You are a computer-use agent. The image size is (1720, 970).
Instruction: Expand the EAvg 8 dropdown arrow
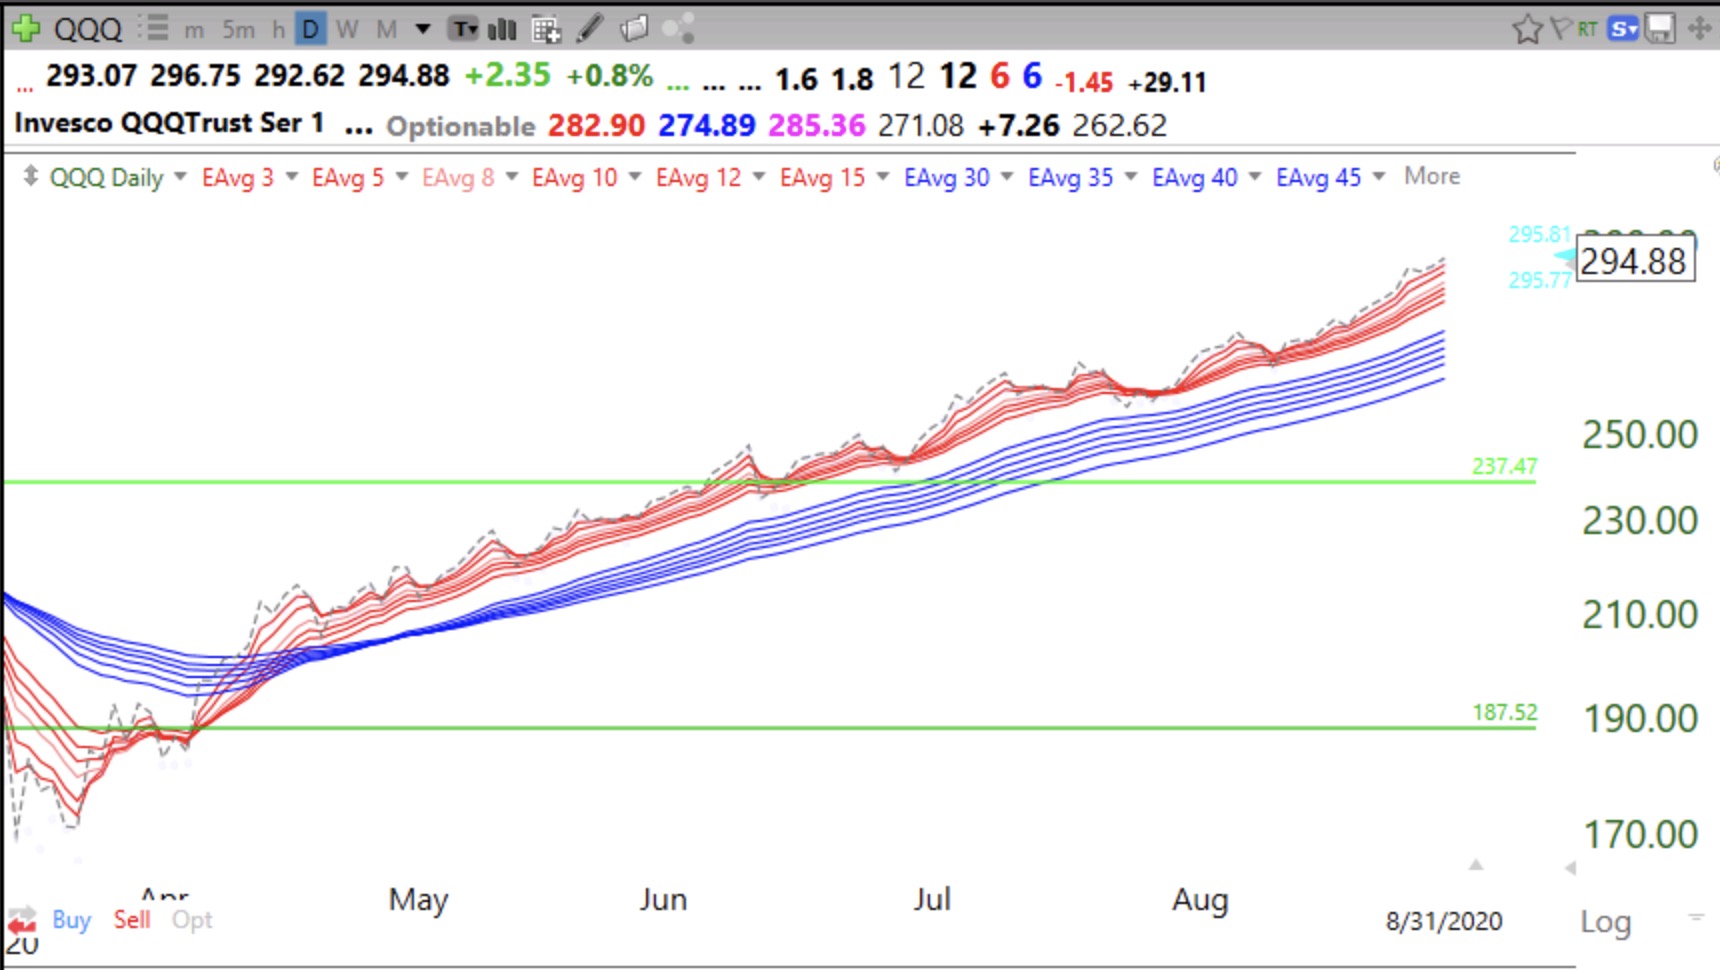click(511, 177)
